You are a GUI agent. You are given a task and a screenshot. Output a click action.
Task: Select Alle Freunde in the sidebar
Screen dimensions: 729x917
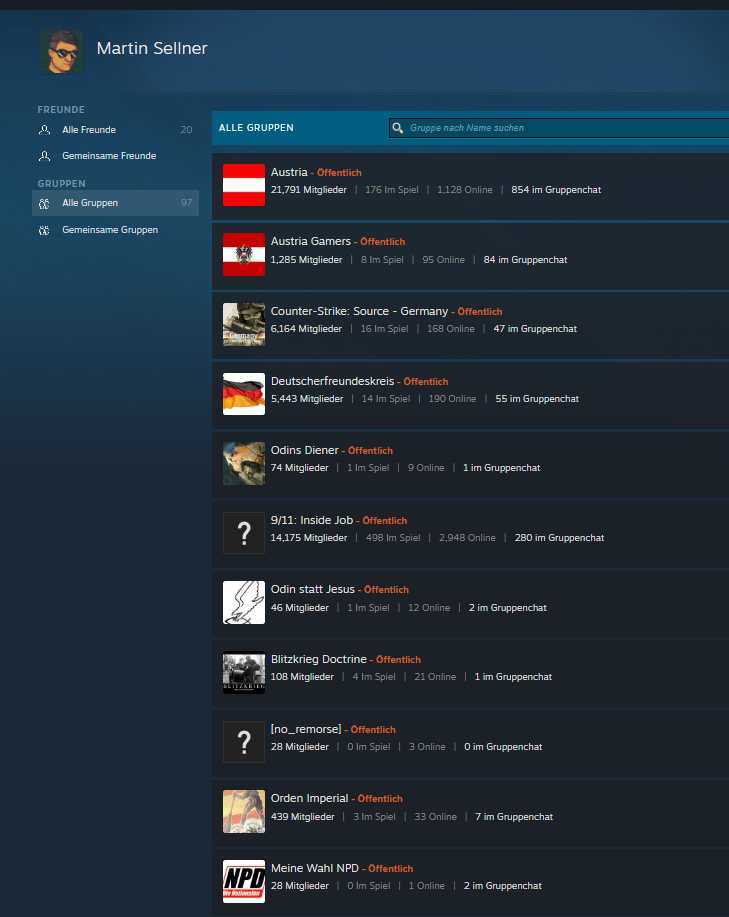click(89, 130)
